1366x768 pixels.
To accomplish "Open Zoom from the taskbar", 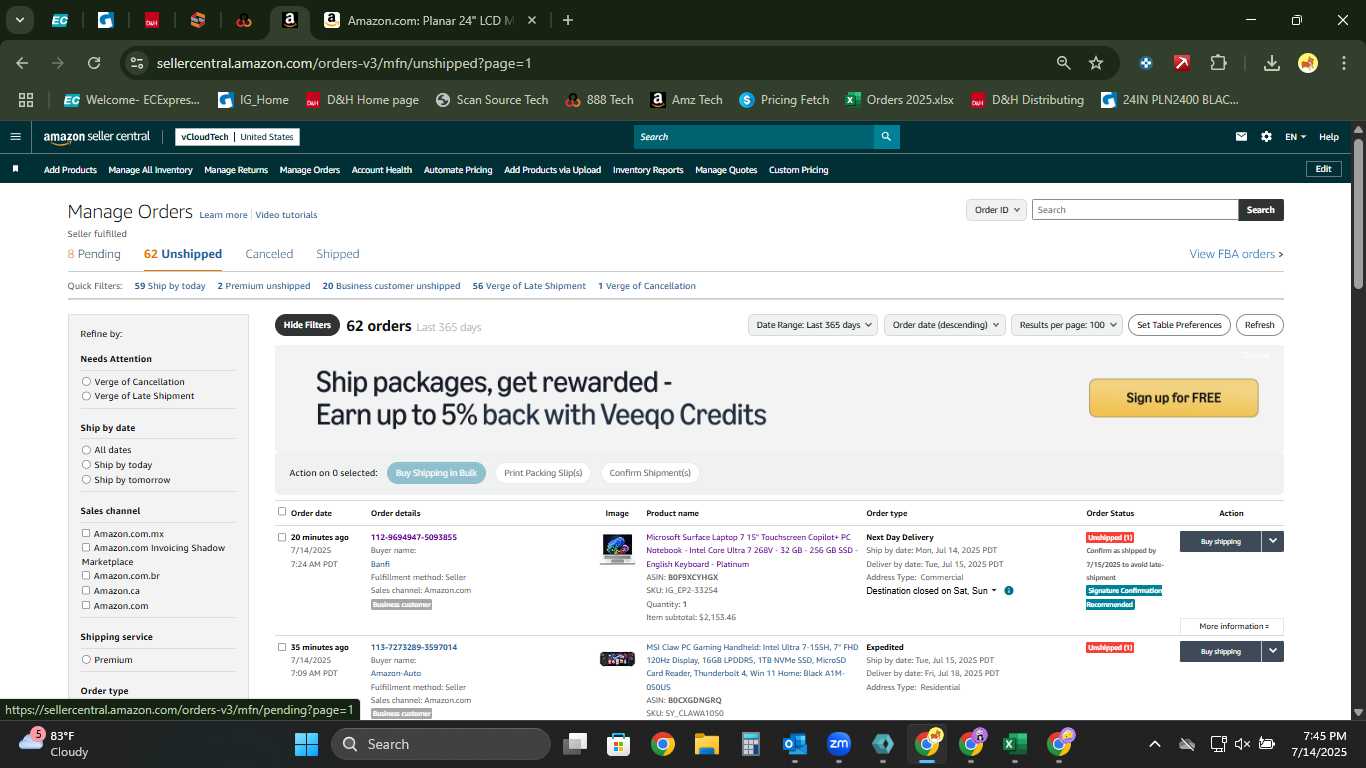I will point(839,744).
